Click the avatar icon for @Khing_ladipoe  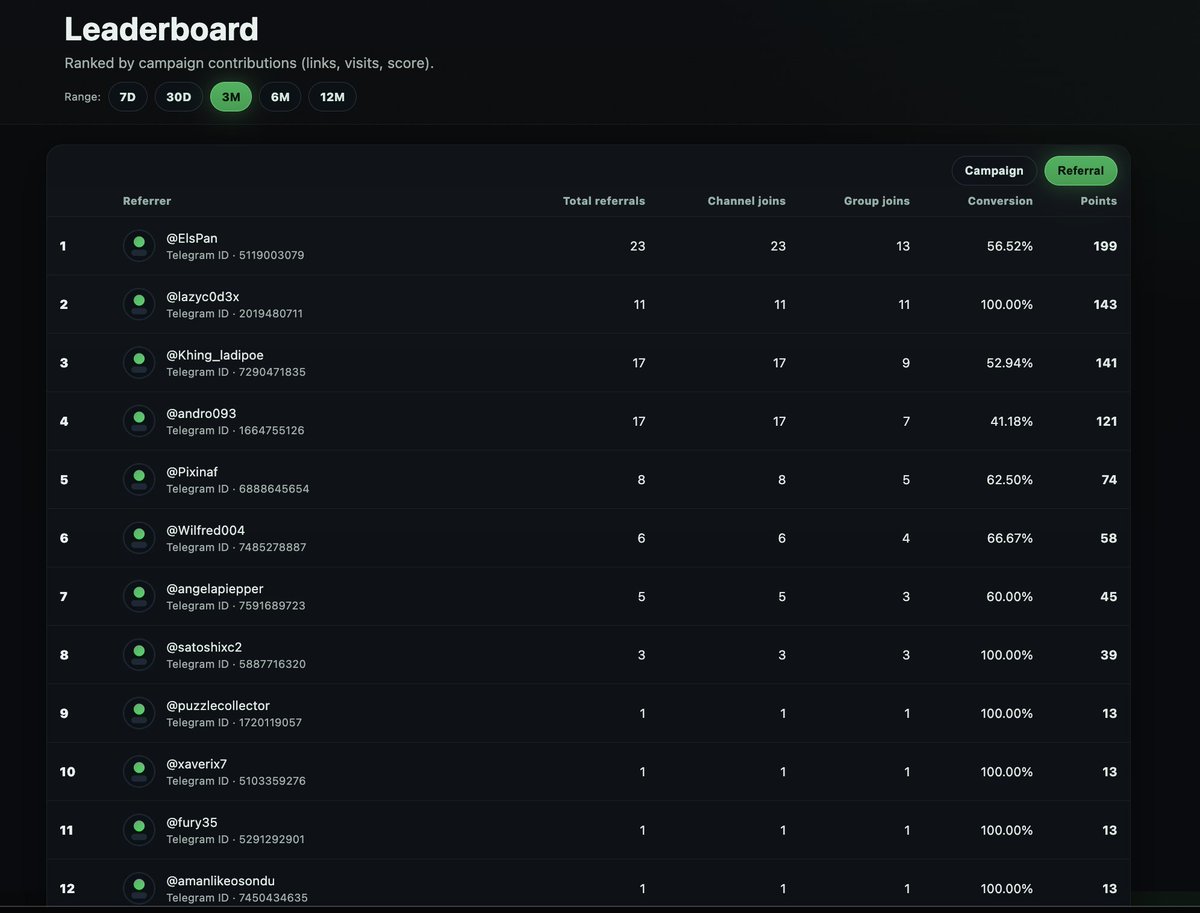point(139,363)
